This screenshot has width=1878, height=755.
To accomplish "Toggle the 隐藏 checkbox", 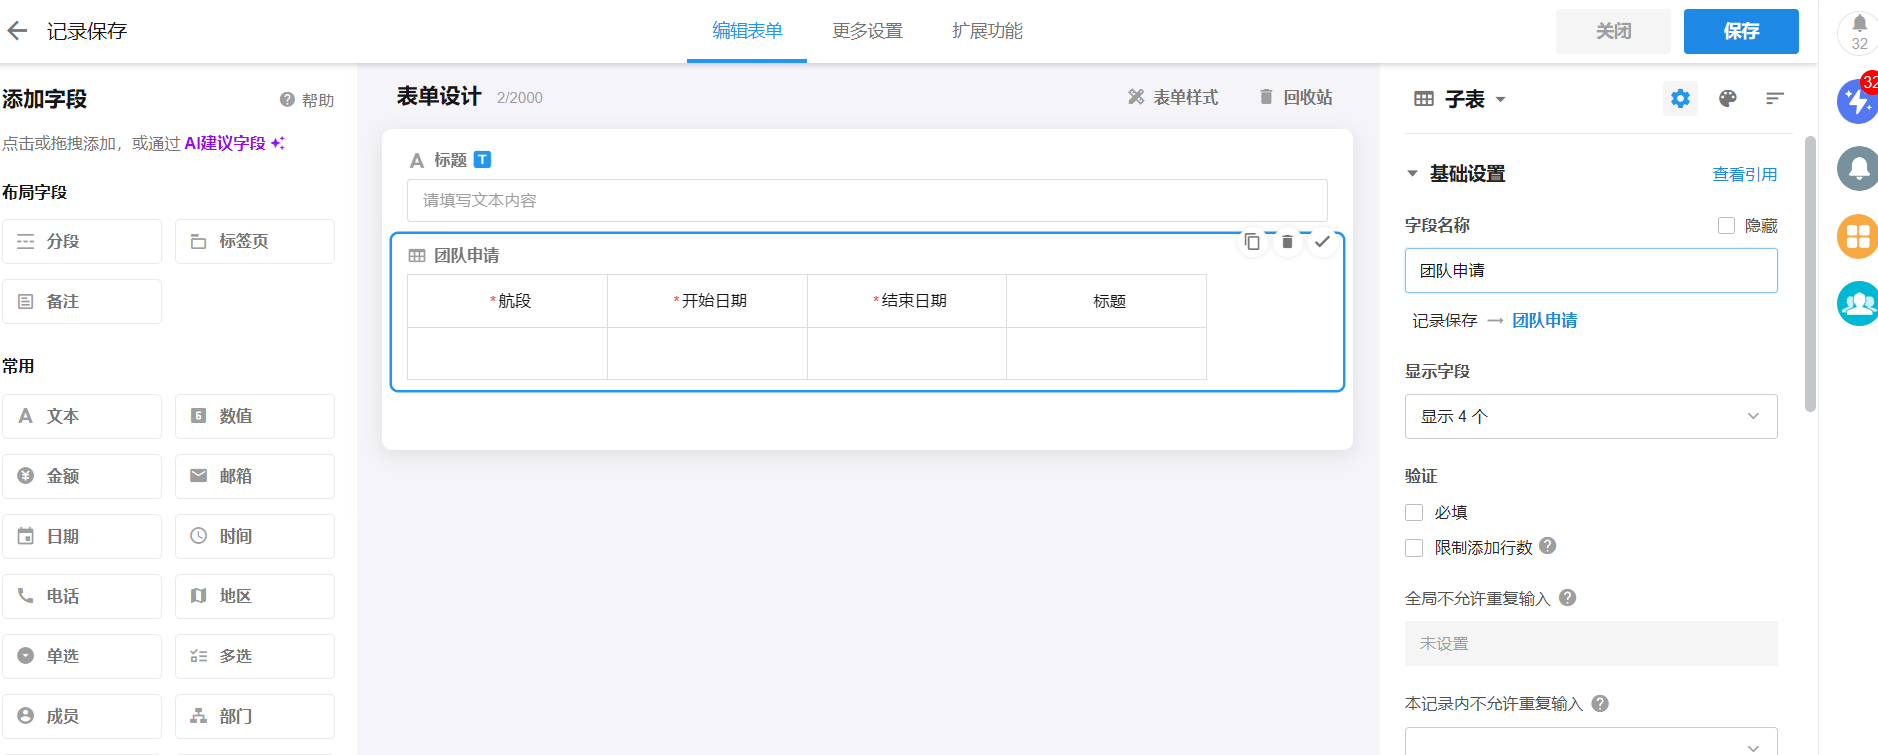I will click(1726, 225).
